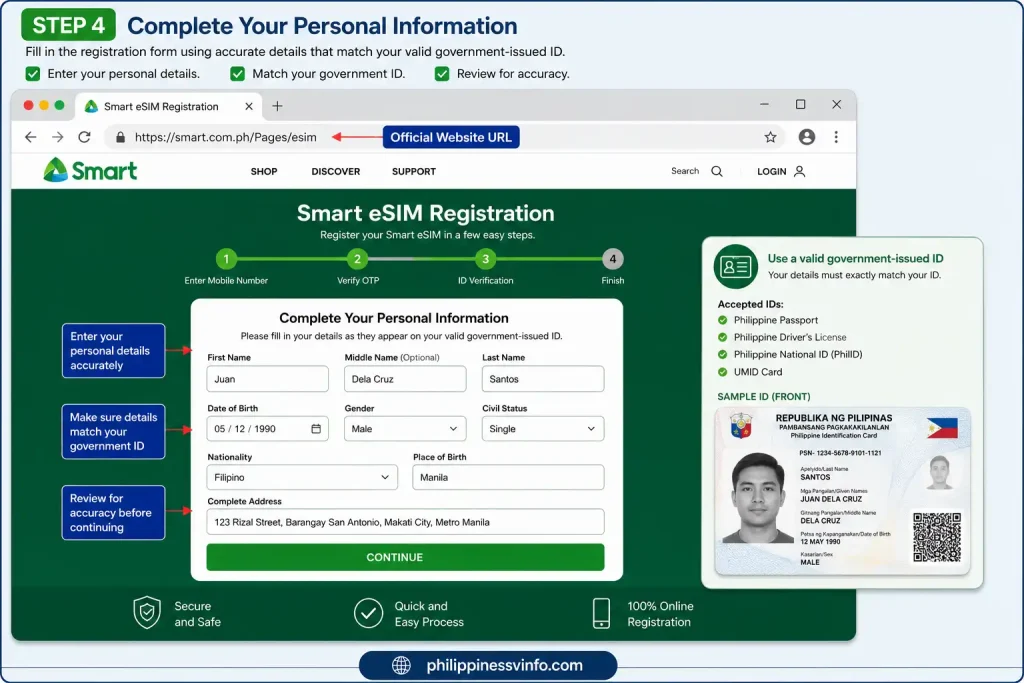This screenshot has height=683, width=1024.
Task: Toggle the 'Match your government ID' checkbox
Action: pos(238,74)
